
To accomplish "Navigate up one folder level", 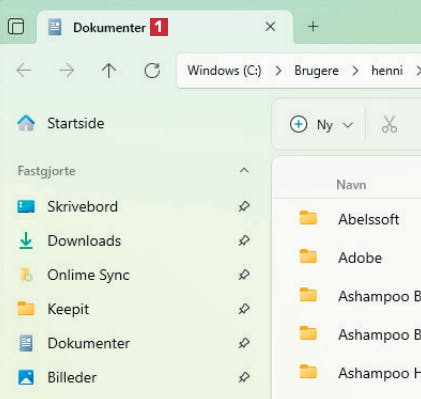I will [x=109, y=70].
